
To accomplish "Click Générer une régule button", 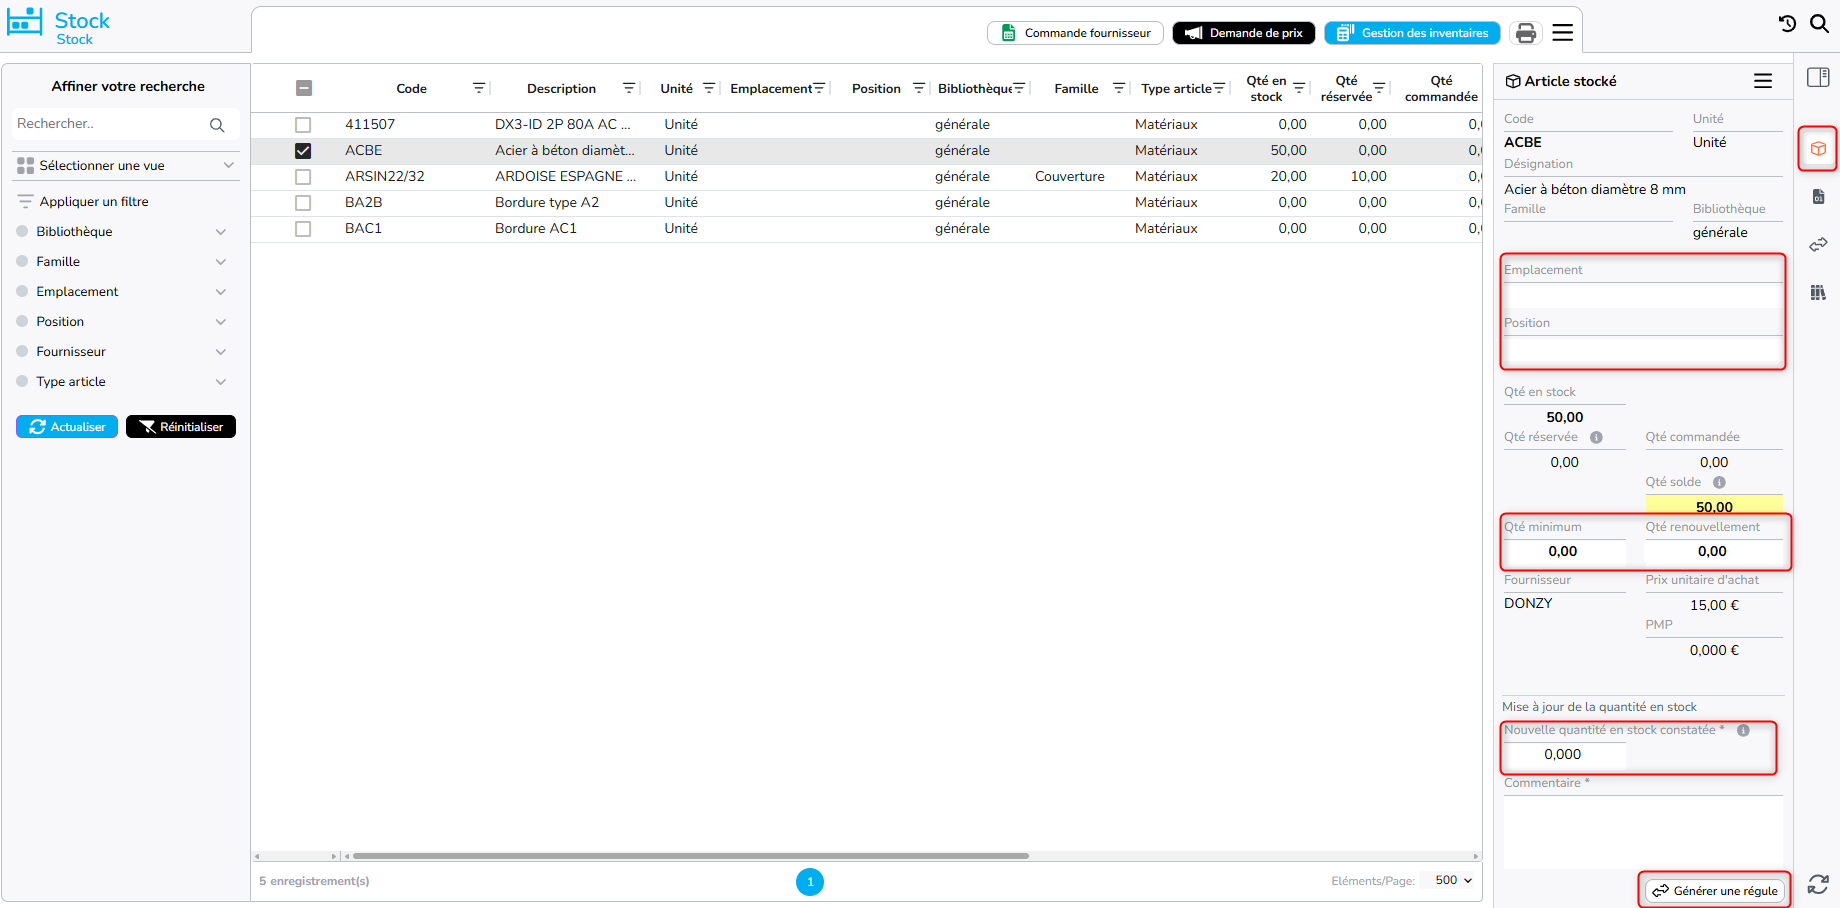I will [x=1715, y=891].
